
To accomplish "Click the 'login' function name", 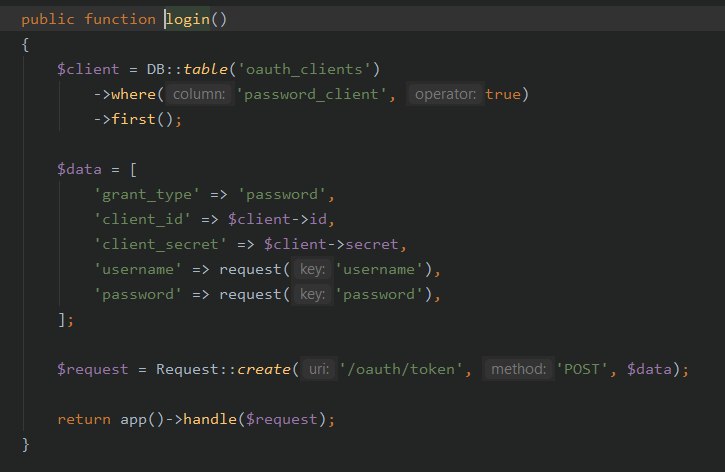I will 188,19.
